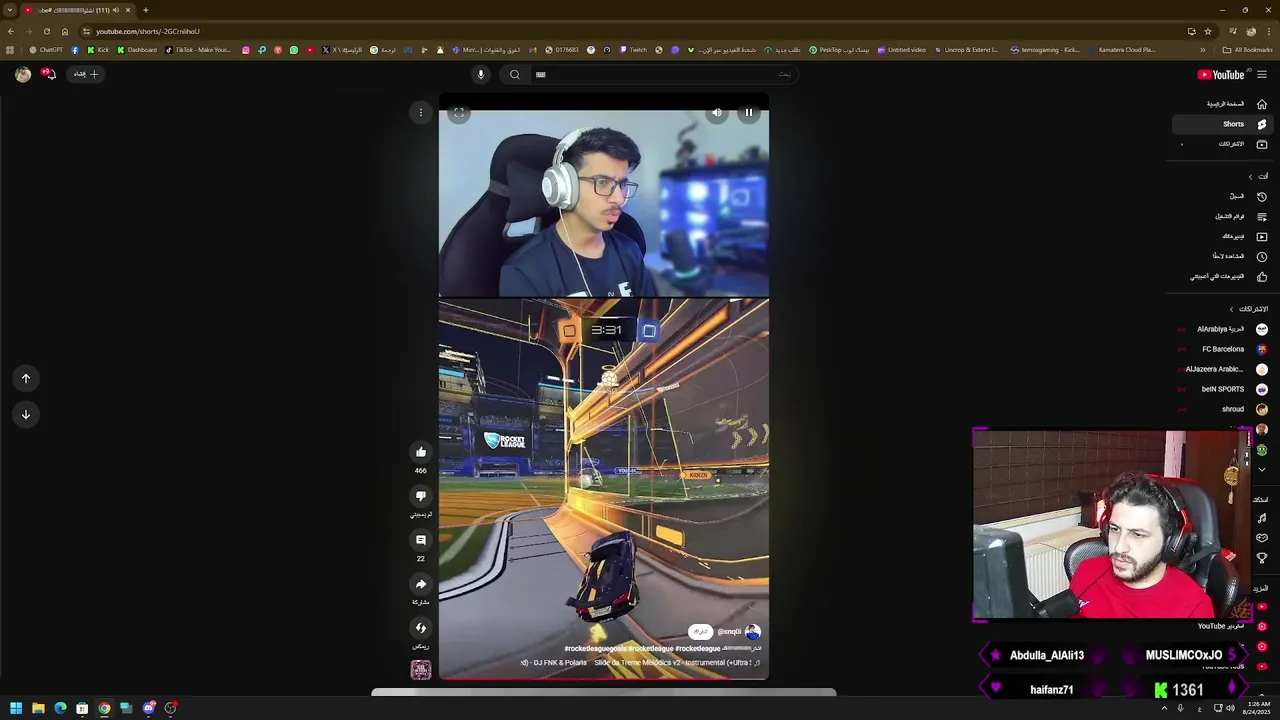Open the DJ FNK & Polaris sound link
Image resolution: width=1280 pixels, height=720 pixels.
(x=640, y=663)
